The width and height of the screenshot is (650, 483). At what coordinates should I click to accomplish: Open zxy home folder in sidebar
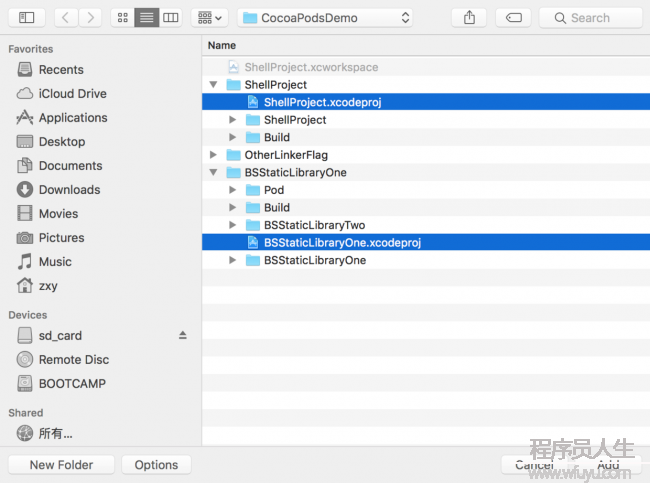click(x=37, y=286)
